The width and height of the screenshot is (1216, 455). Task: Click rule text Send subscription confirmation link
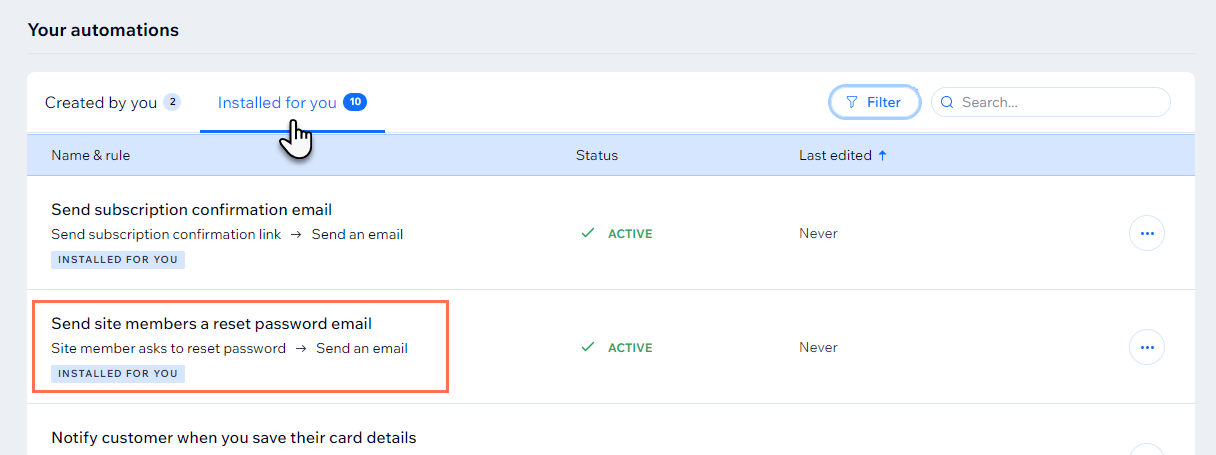(166, 234)
